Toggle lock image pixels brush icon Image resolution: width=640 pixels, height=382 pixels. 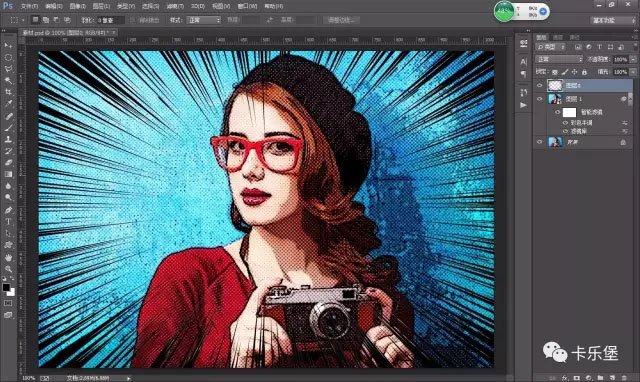pos(565,72)
